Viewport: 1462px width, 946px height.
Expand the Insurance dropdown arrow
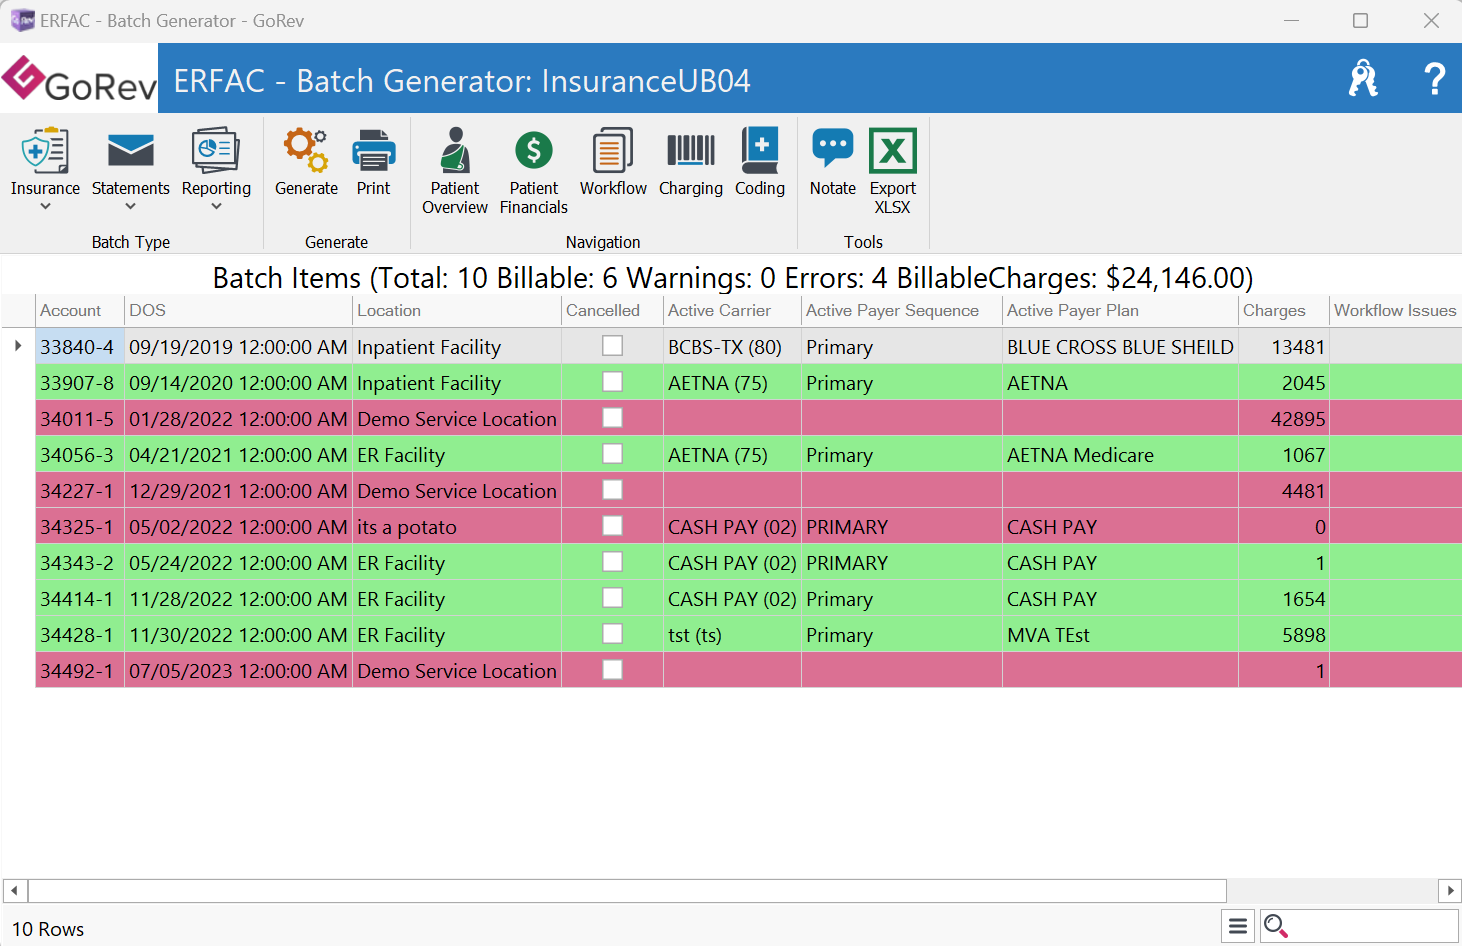45,207
